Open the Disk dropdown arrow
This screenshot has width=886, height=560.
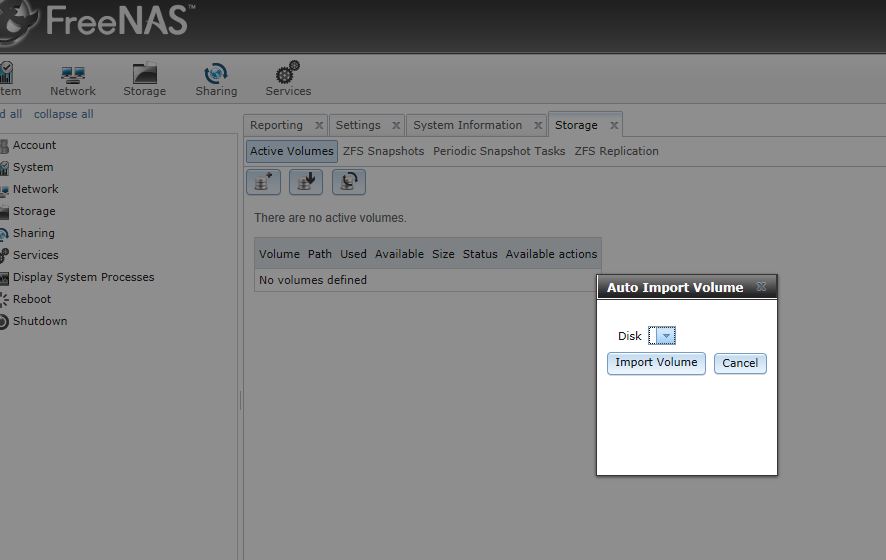point(666,336)
